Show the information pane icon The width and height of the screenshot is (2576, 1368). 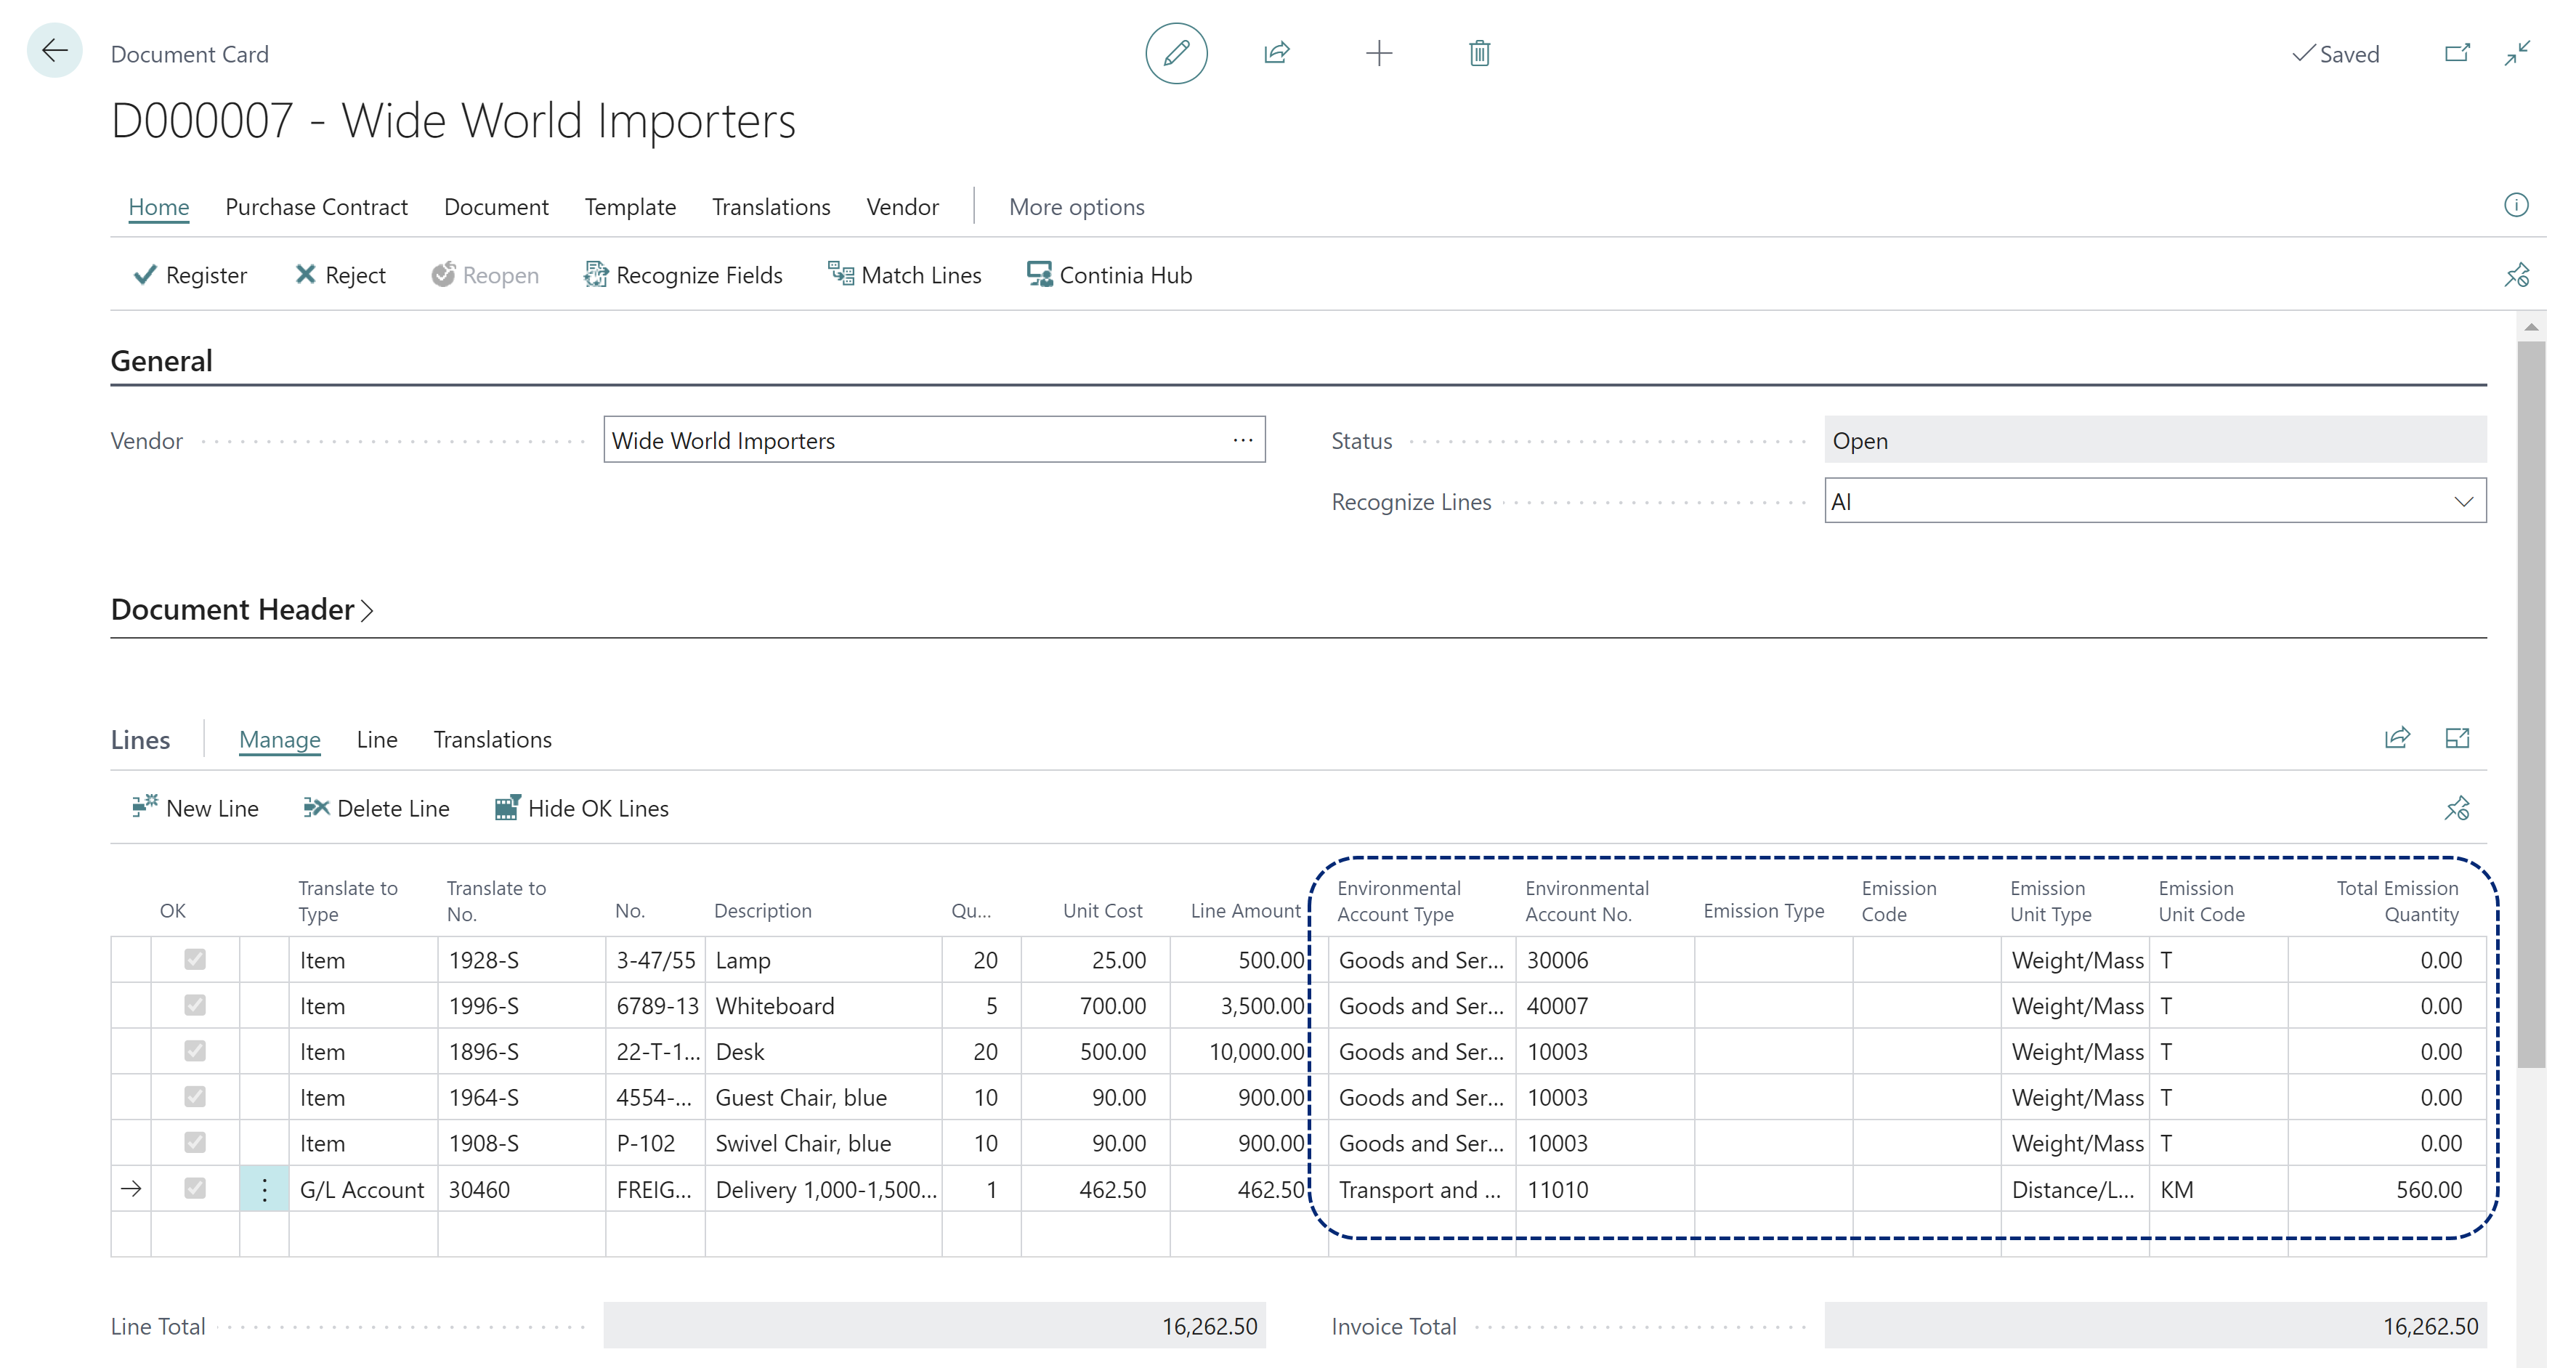tap(2516, 206)
